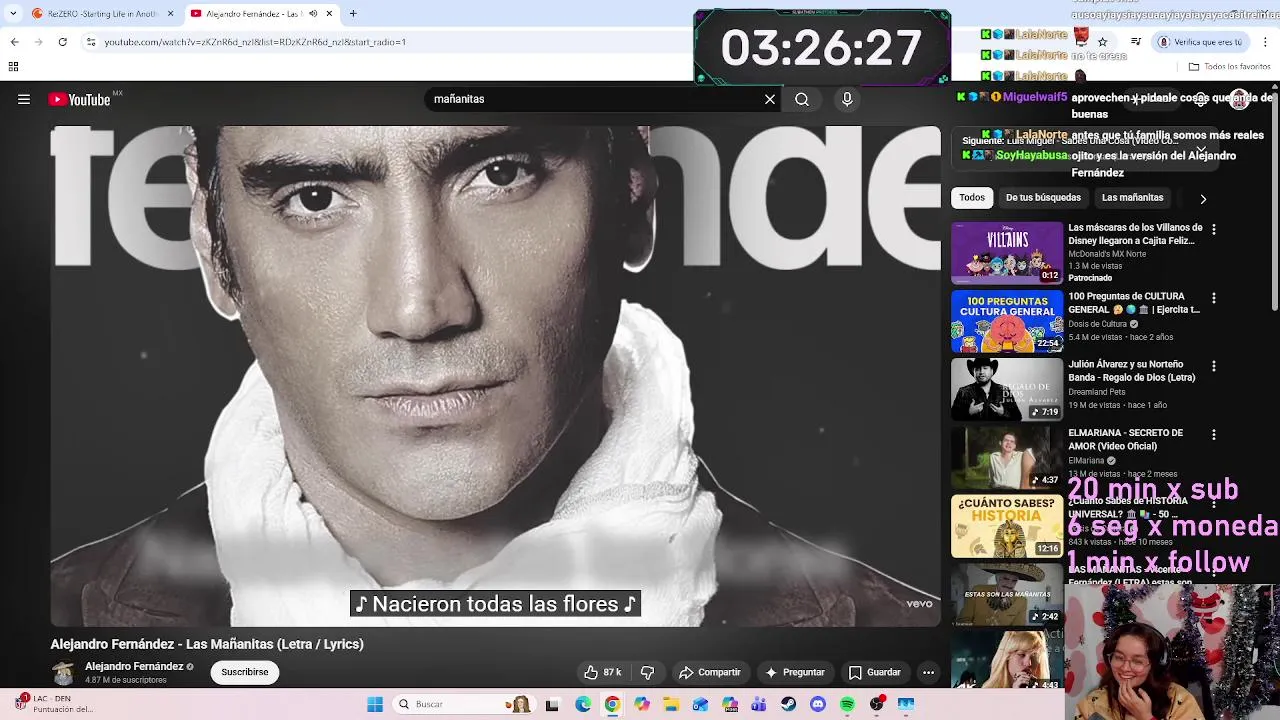Open the YouTube guide hamburger menu
The width and height of the screenshot is (1280, 720).
[24, 99]
